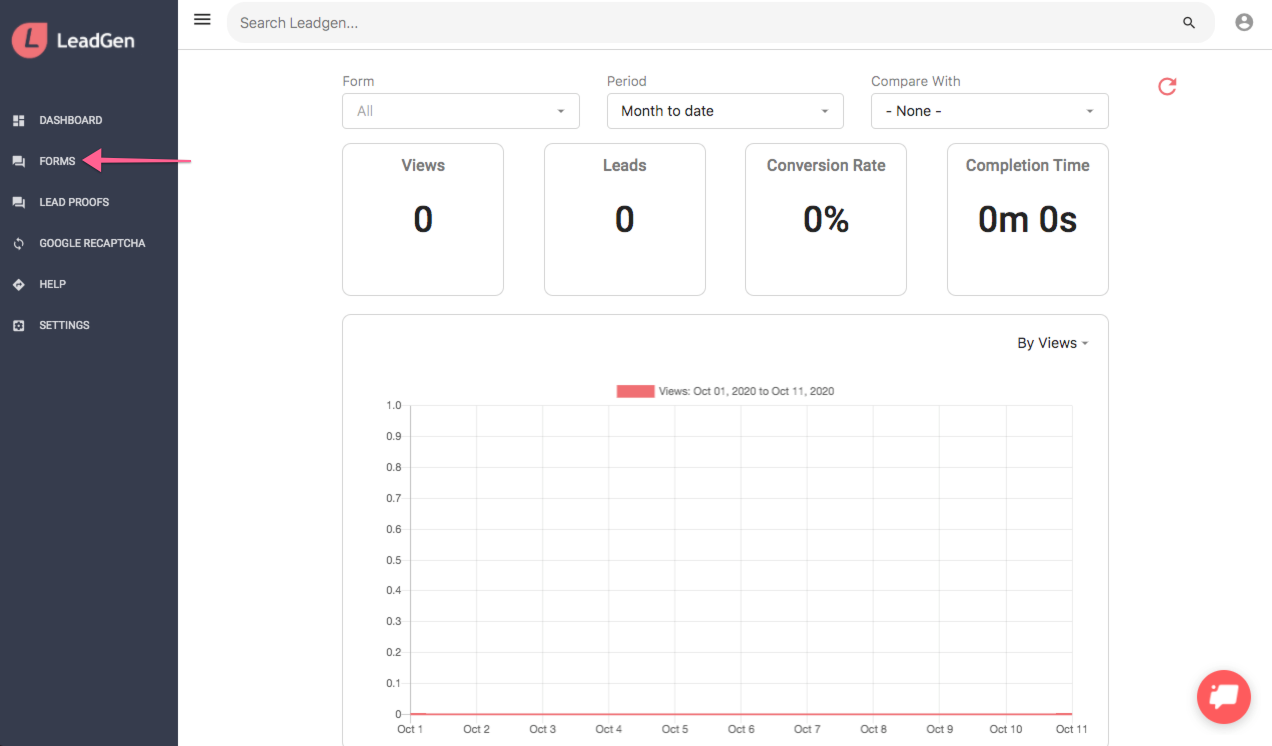
Task: Click the Google reCAPTCHA sync icon
Action: [x=18, y=243]
